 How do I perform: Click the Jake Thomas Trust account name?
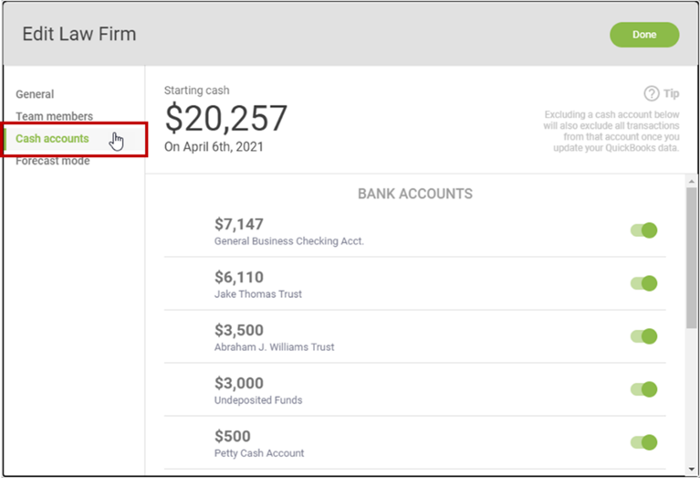[x=258, y=294]
